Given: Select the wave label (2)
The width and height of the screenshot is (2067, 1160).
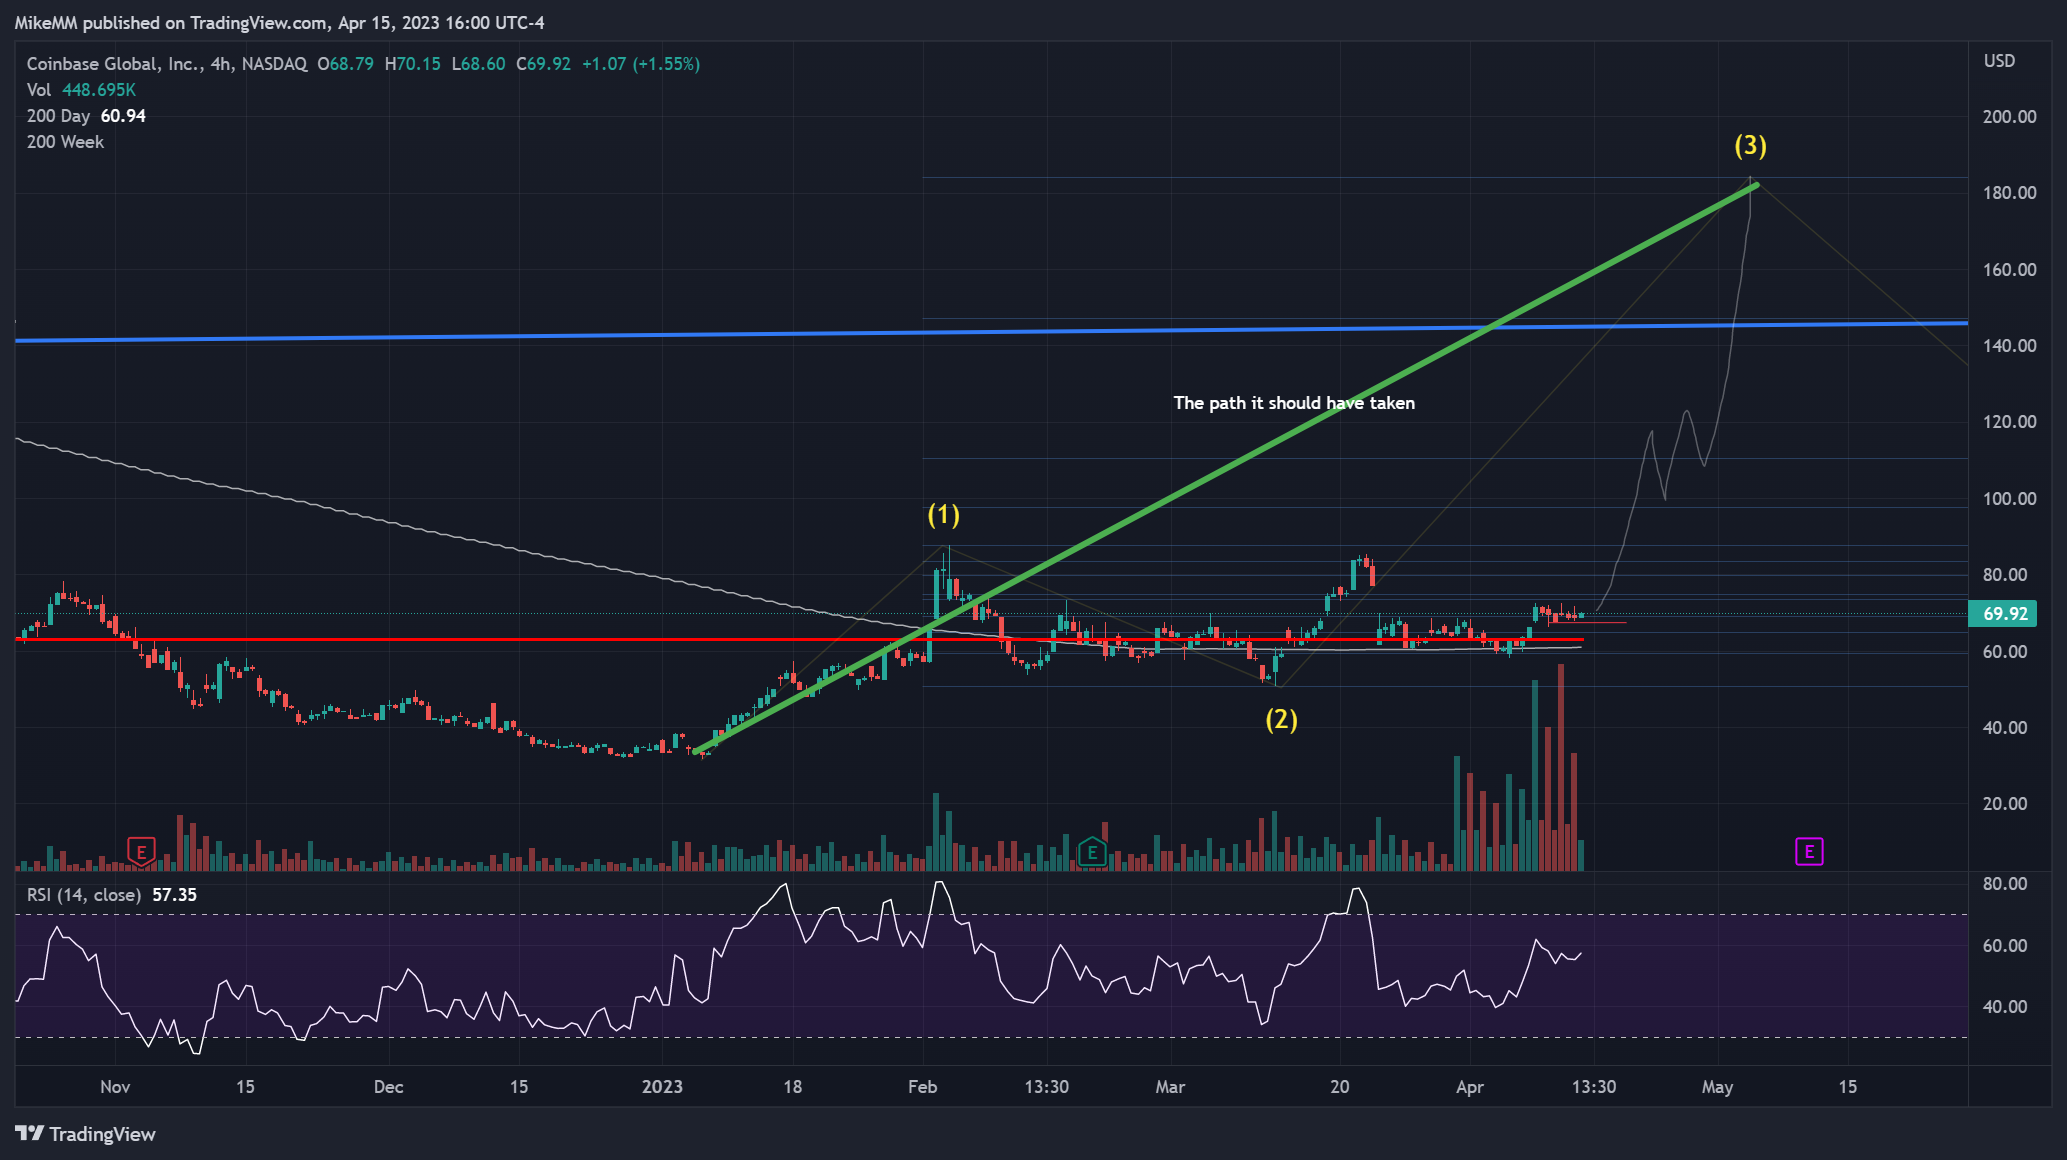Looking at the screenshot, I should point(1281,719).
